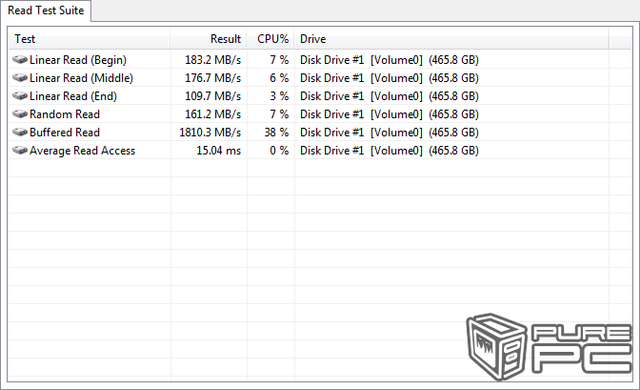Click the Linear Read (Begin) drive icon
The image size is (640, 390).
tap(20, 60)
